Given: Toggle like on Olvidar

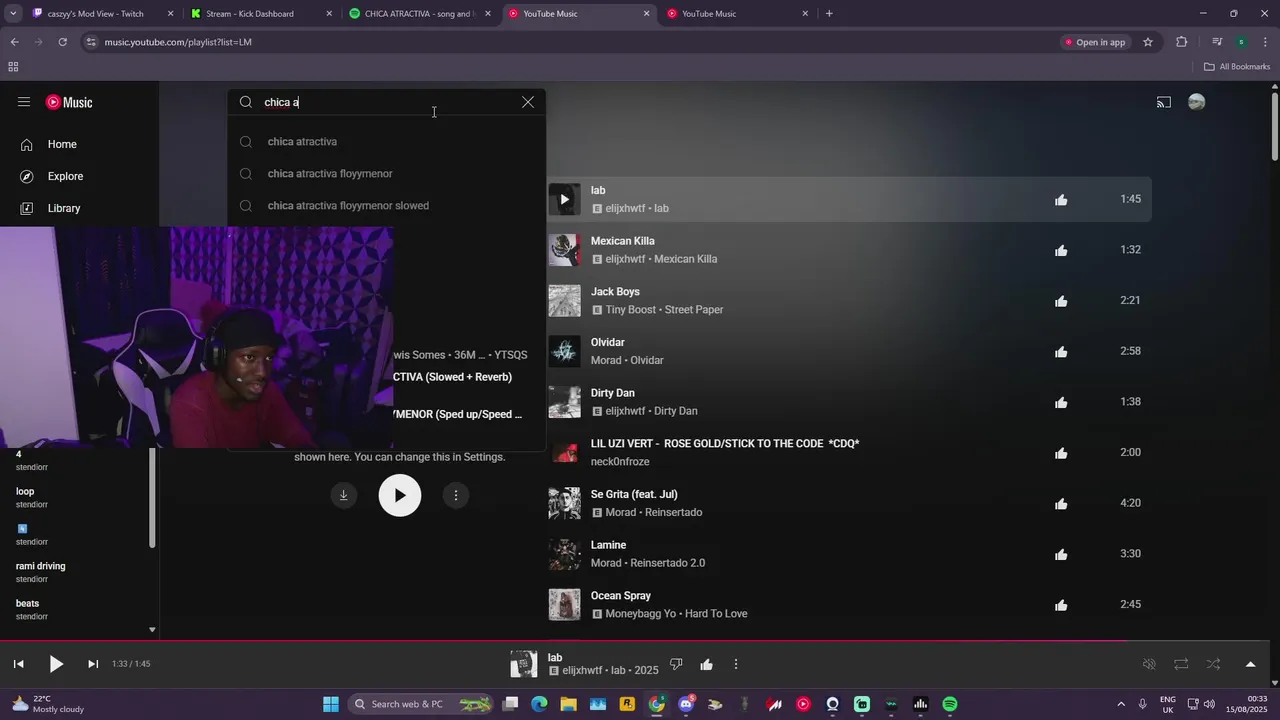Looking at the screenshot, I should pos(1061,352).
